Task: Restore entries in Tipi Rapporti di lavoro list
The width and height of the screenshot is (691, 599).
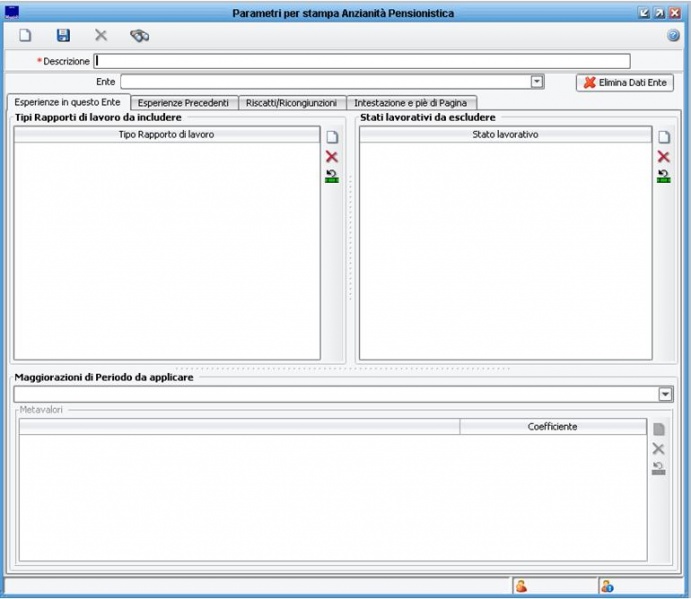Action: pos(332,176)
